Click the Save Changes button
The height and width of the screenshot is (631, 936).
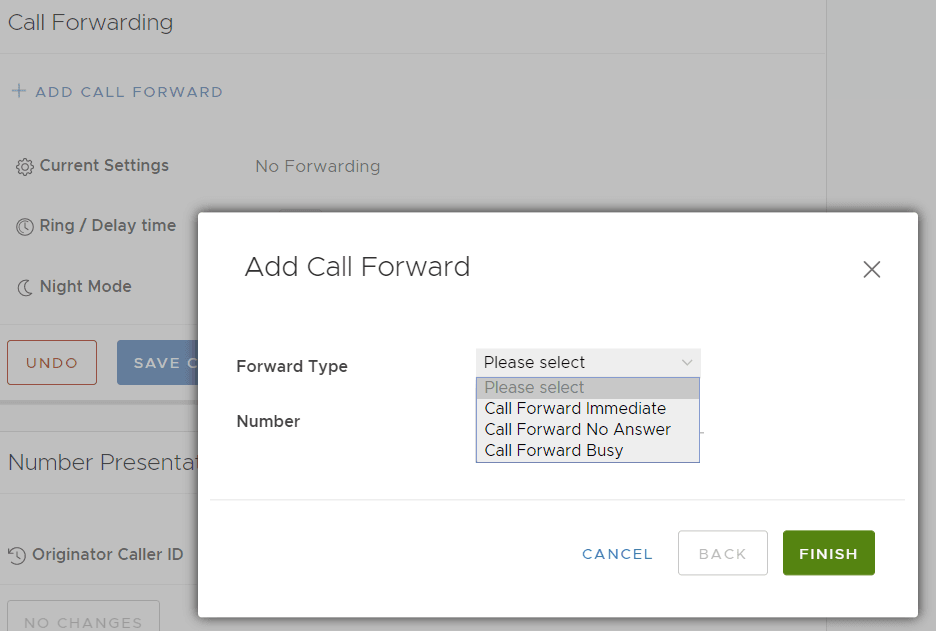(157, 363)
